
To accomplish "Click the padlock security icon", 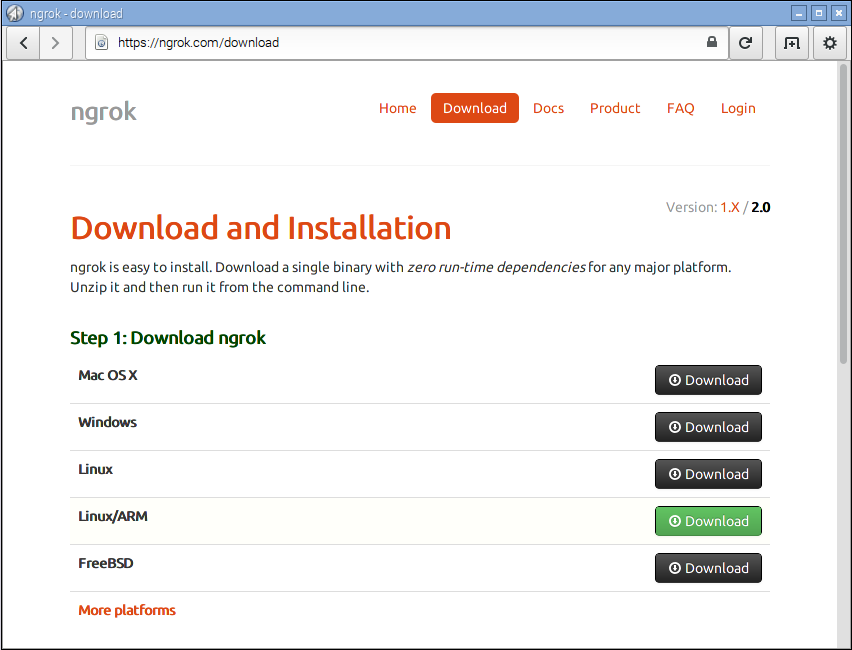I will [711, 42].
